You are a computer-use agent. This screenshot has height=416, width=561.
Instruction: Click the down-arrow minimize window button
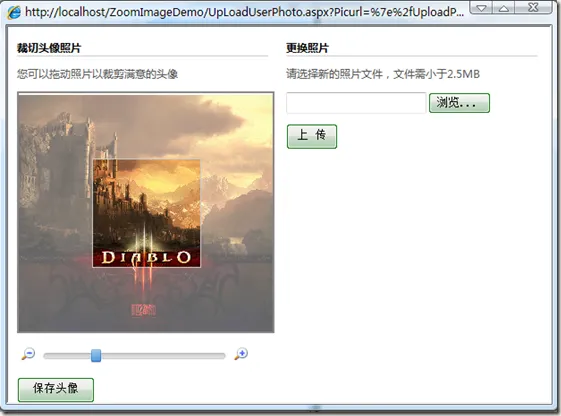(x=481, y=7)
